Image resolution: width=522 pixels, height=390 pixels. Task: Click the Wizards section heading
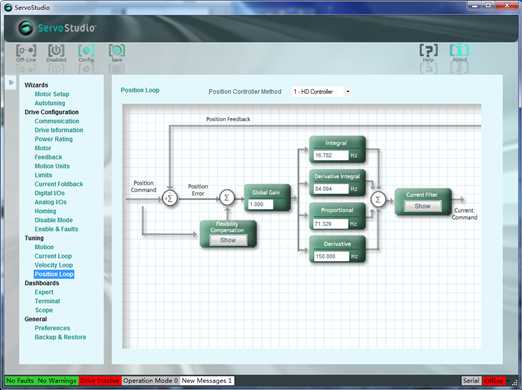[x=36, y=85]
